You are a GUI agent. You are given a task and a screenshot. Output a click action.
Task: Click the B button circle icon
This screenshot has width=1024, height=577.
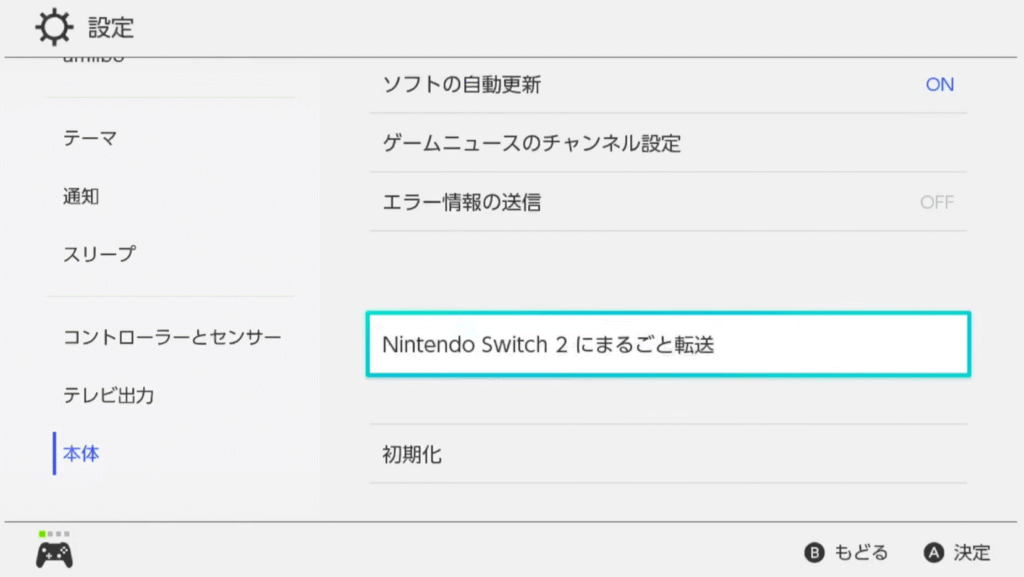click(x=814, y=553)
